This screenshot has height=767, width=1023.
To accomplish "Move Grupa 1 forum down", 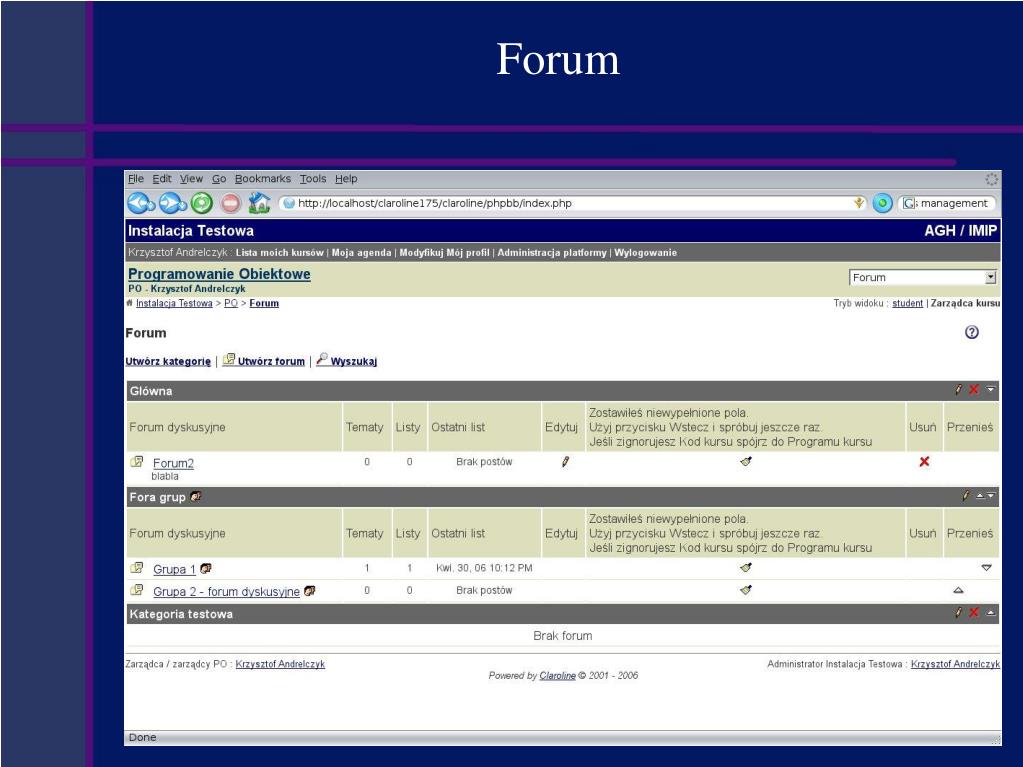I will pyautogui.click(x=987, y=568).
